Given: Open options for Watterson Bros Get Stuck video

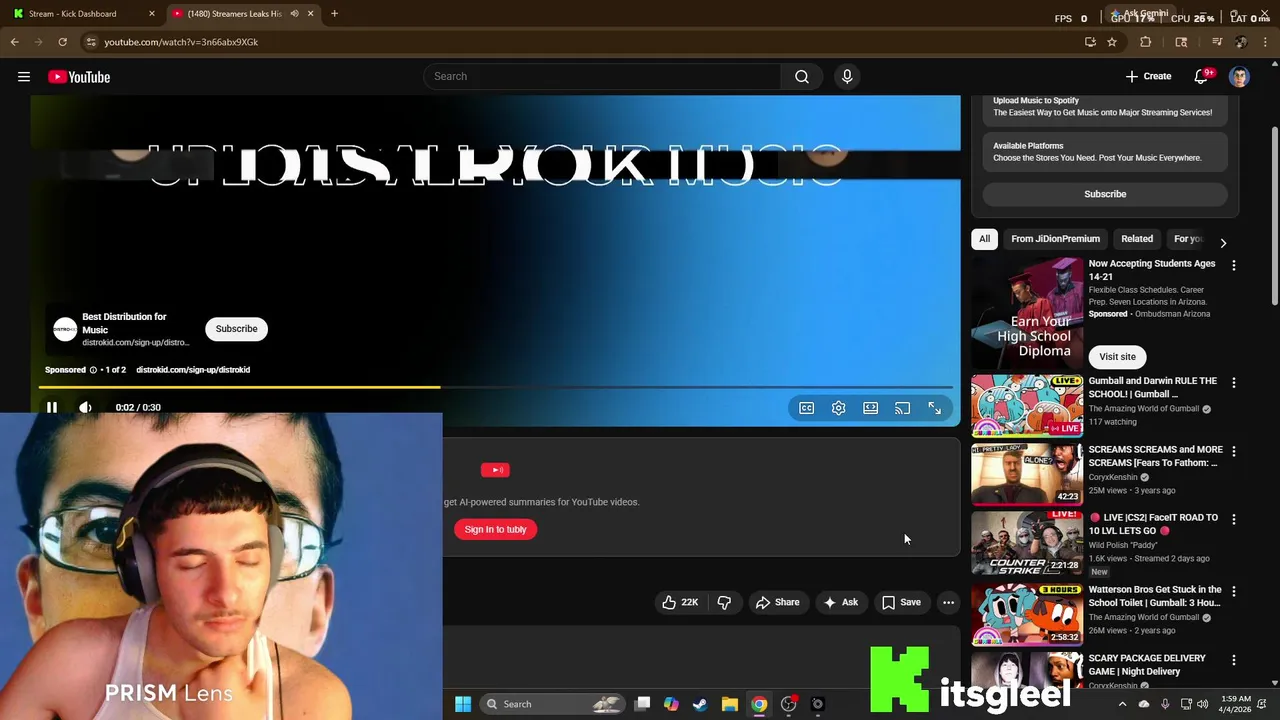Looking at the screenshot, I should click(1233, 592).
